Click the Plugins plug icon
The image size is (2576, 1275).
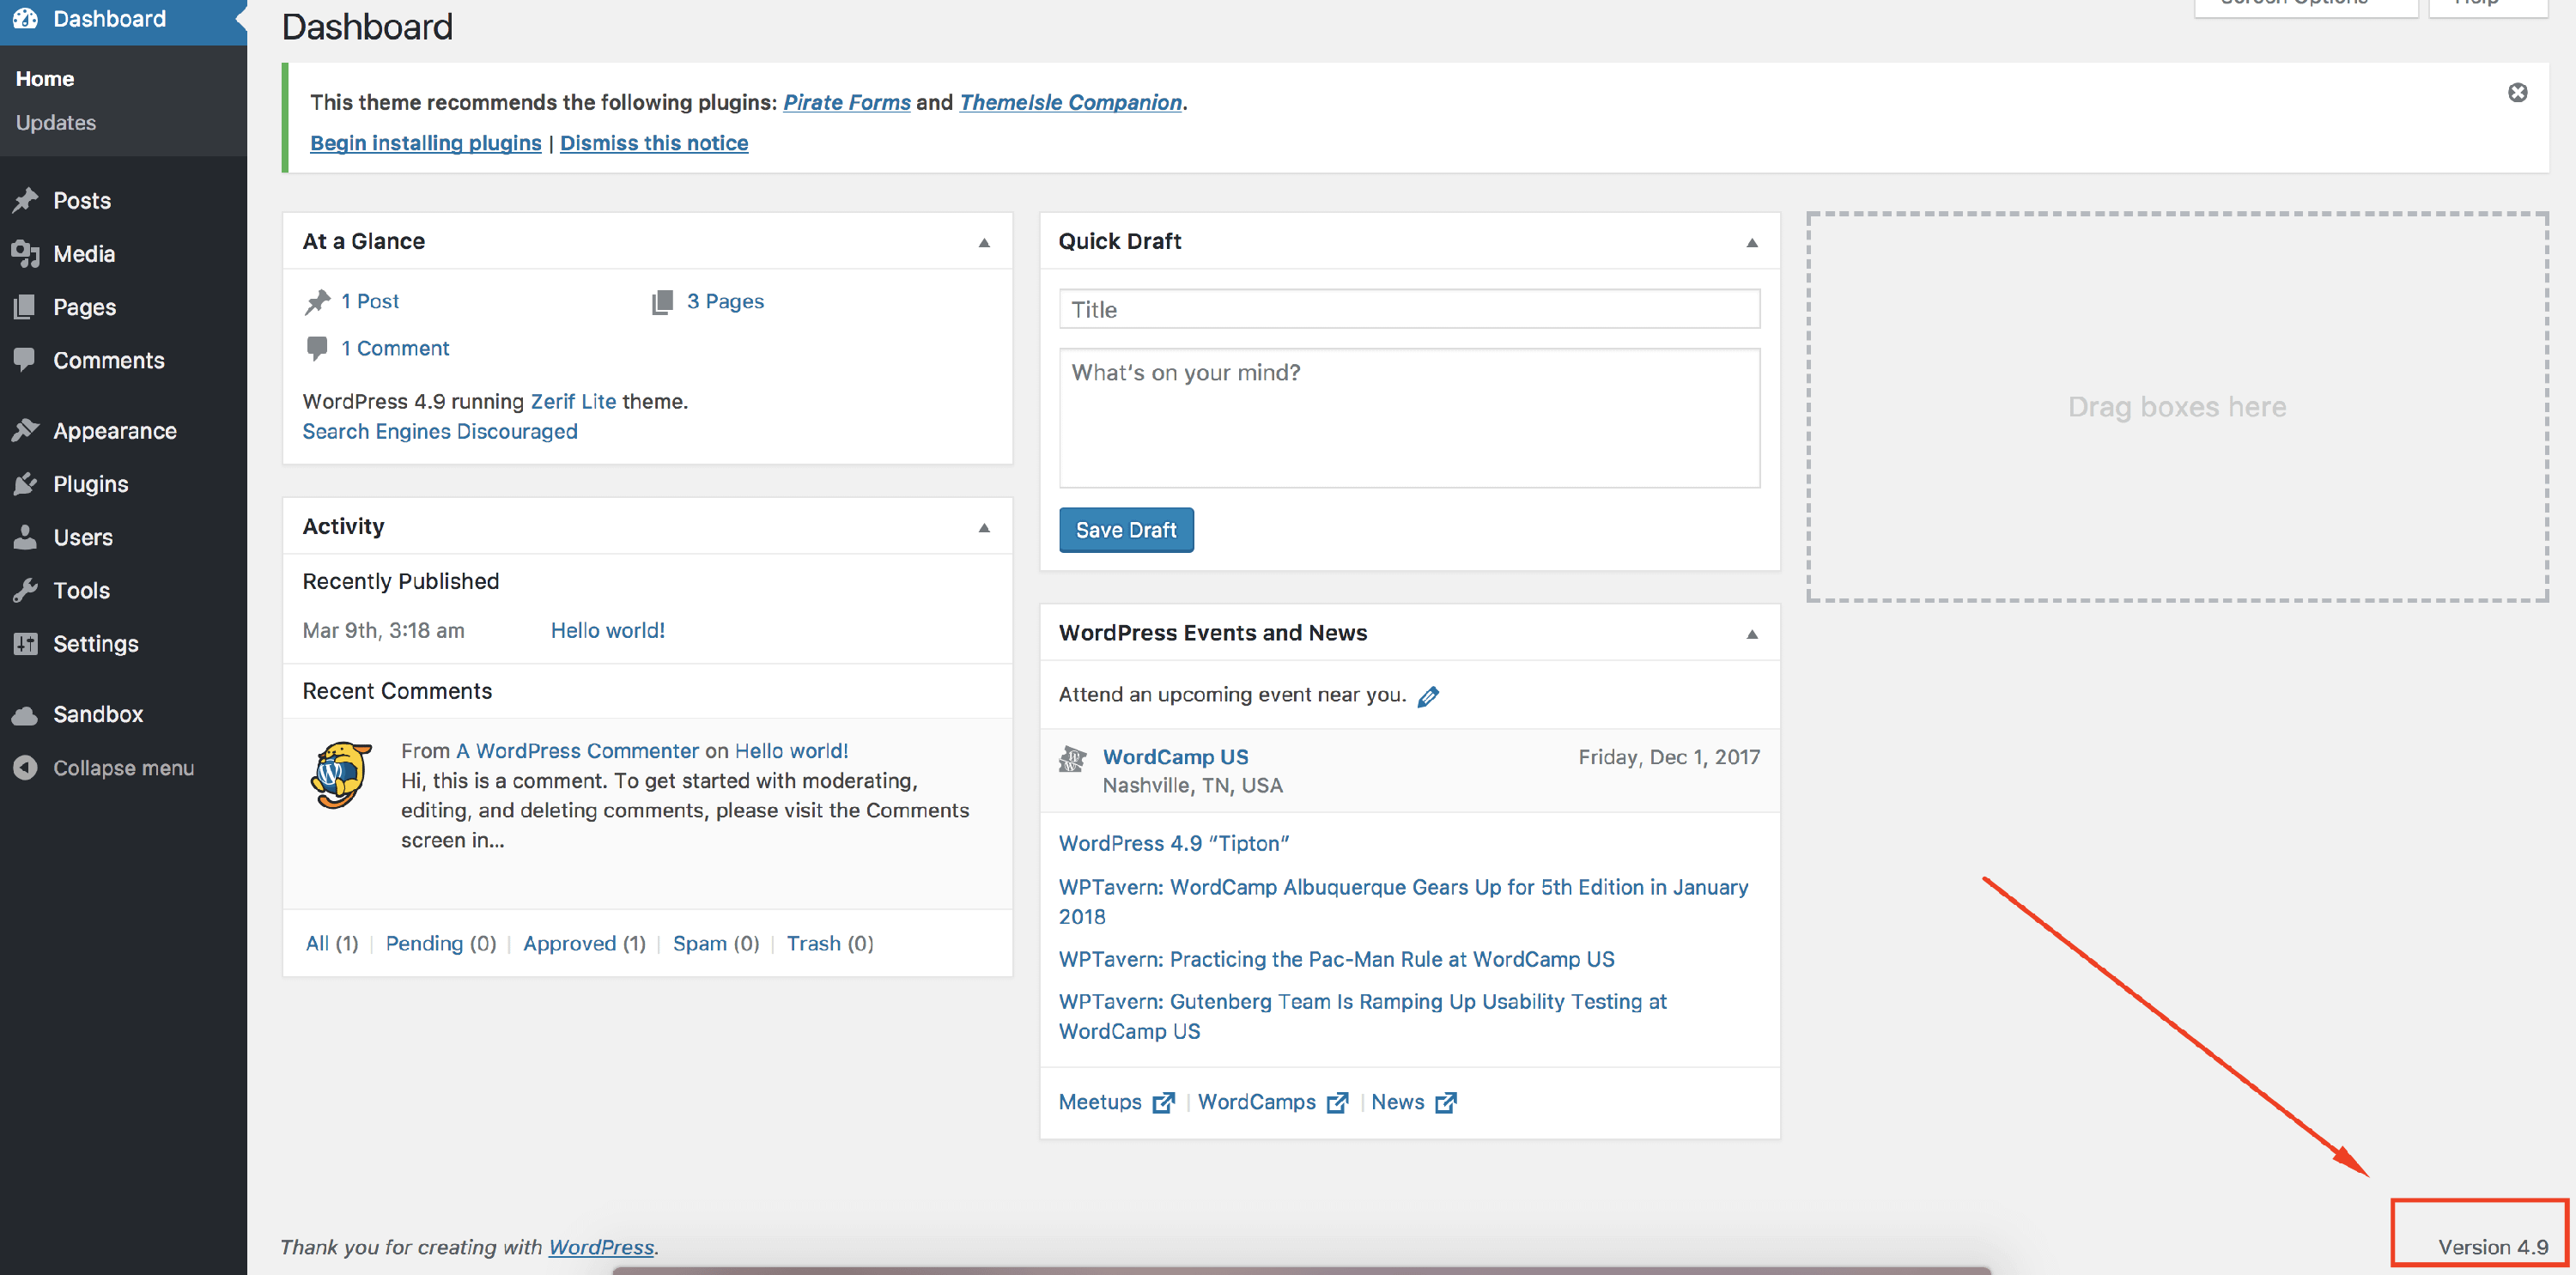(x=25, y=484)
